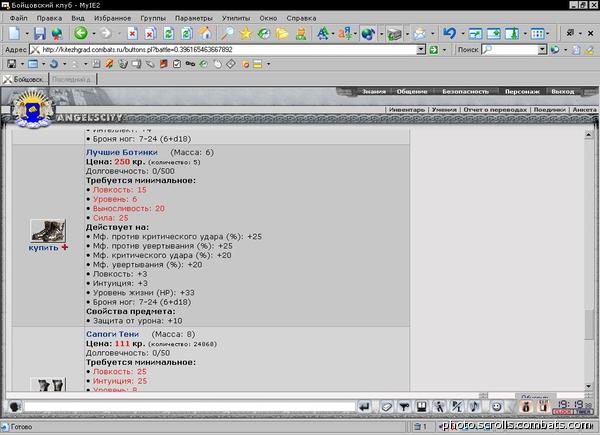This screenshot has height=435, width=600.
Task: Click the Выход navigation button
Action: 562,91
